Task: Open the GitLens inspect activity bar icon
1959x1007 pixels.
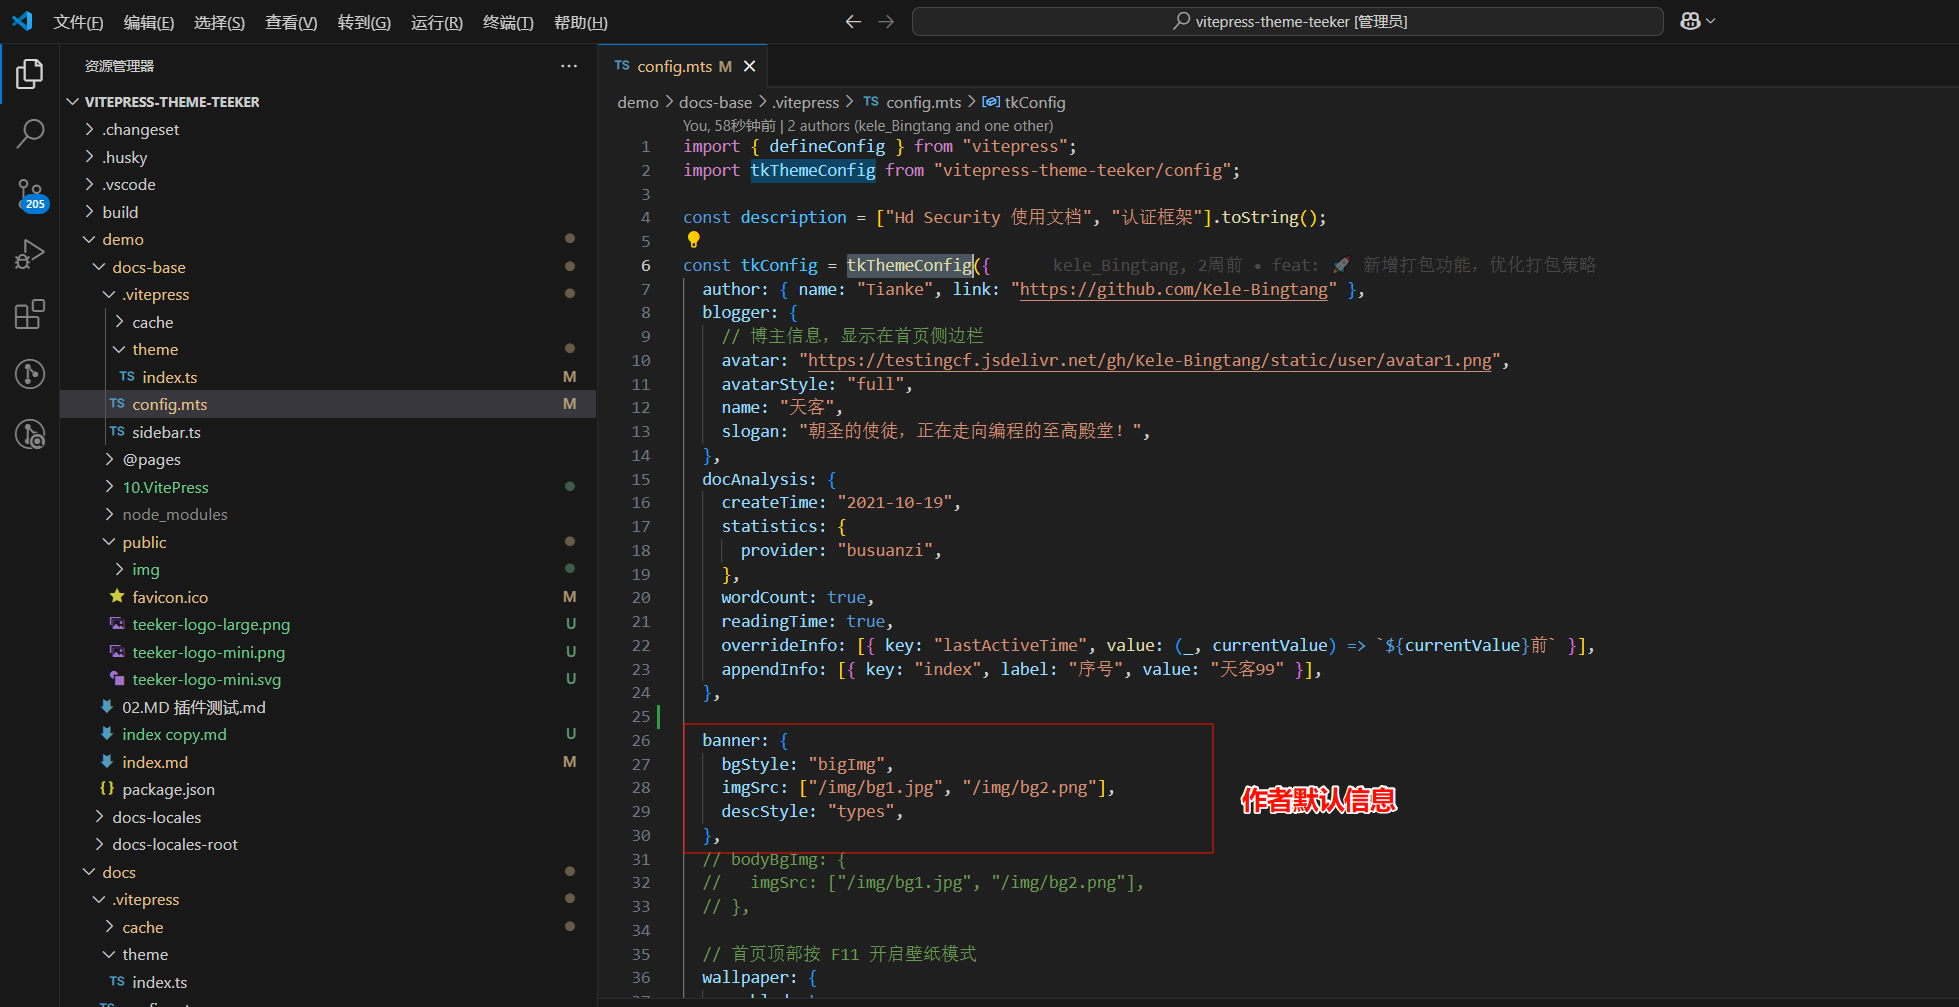Action: click(30, 434)
